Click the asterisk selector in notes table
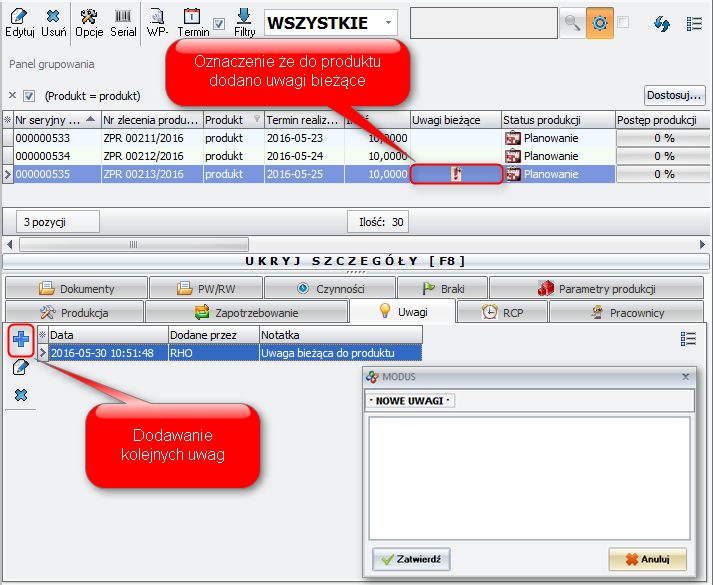This screenshot has height=585, width=713. [x=42, y=335]
